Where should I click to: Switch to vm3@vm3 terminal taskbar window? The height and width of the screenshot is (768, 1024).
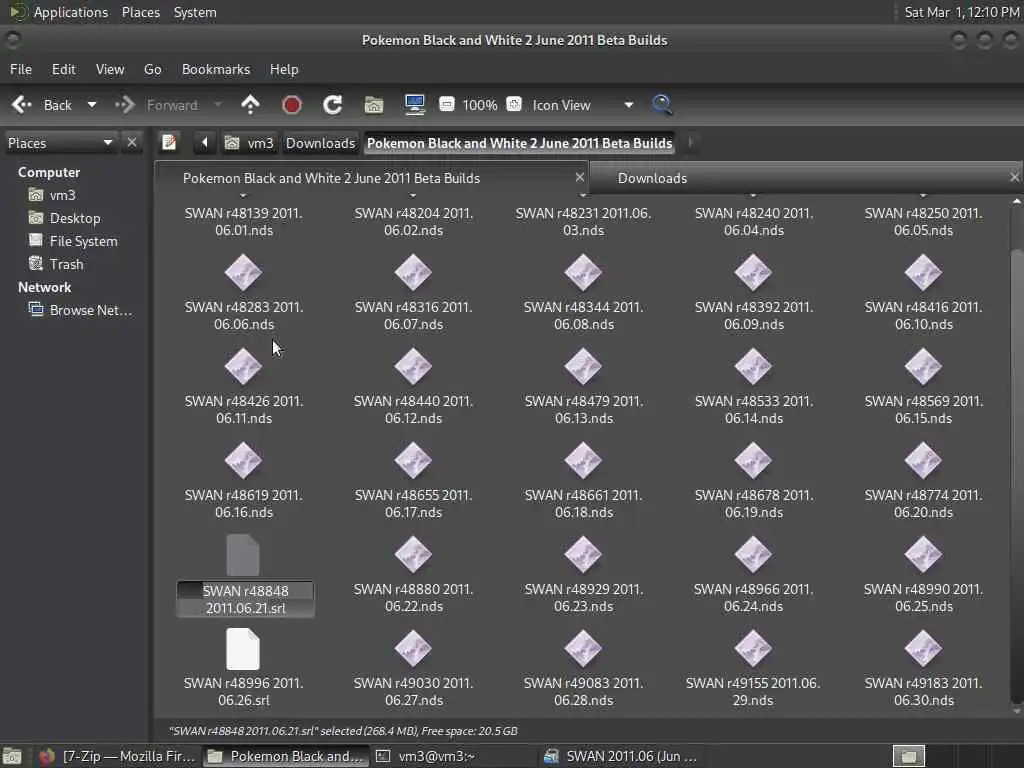(x=452, y=756)
